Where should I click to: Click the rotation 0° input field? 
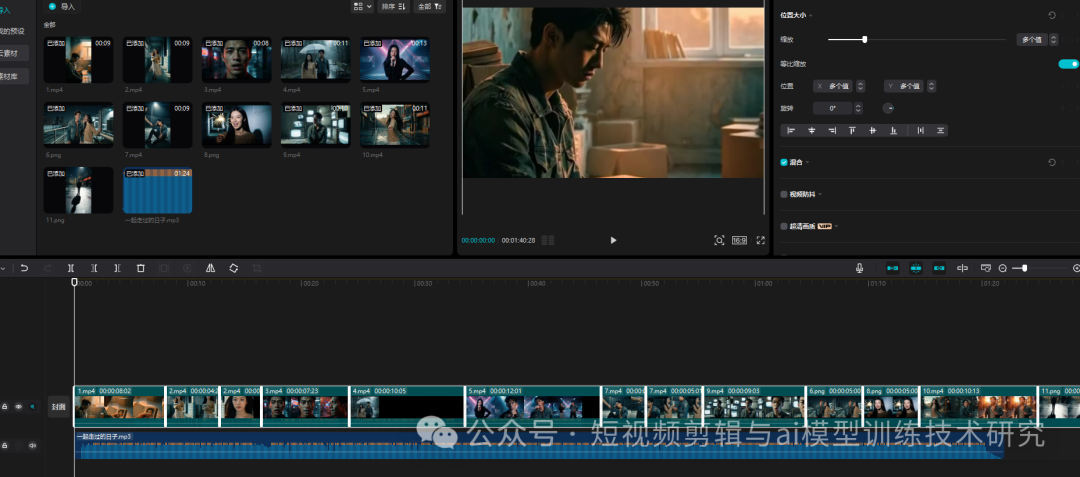point(833,108)
